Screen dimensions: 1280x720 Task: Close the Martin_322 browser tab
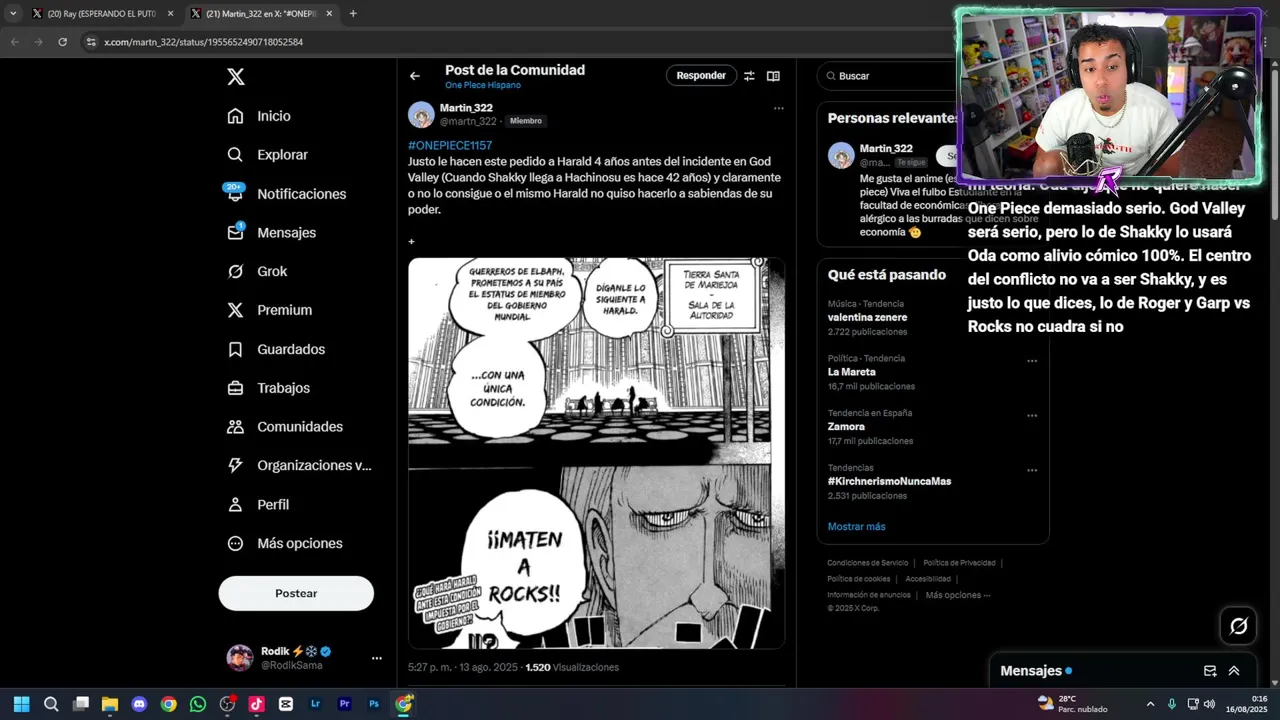329,14
